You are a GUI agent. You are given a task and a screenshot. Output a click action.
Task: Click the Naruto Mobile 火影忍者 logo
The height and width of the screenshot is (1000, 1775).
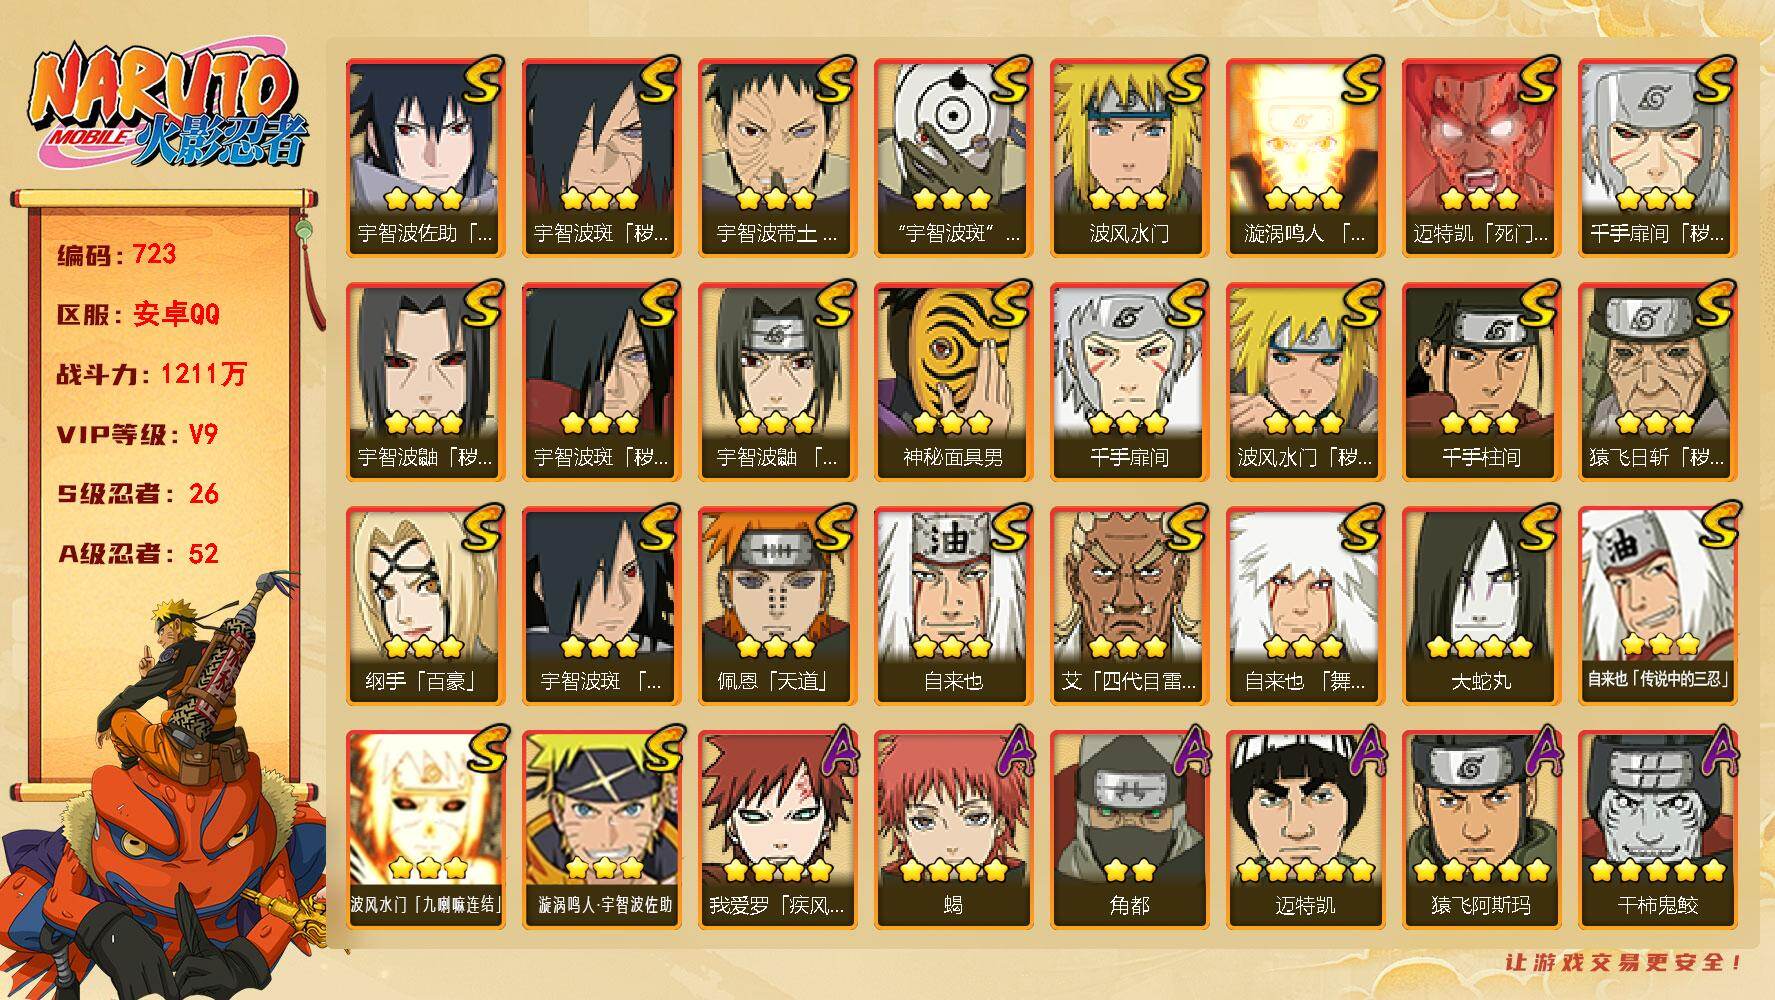(168, 108)
